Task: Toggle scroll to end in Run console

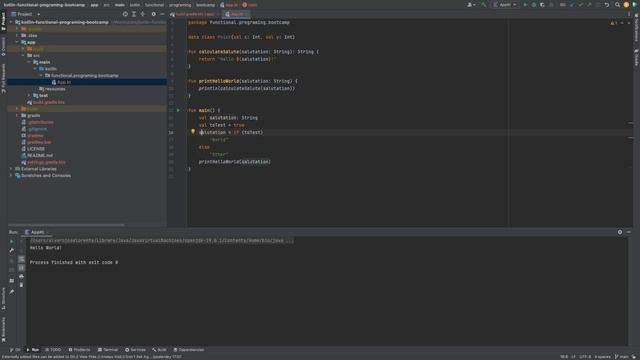Action: [x=21, y=268]
